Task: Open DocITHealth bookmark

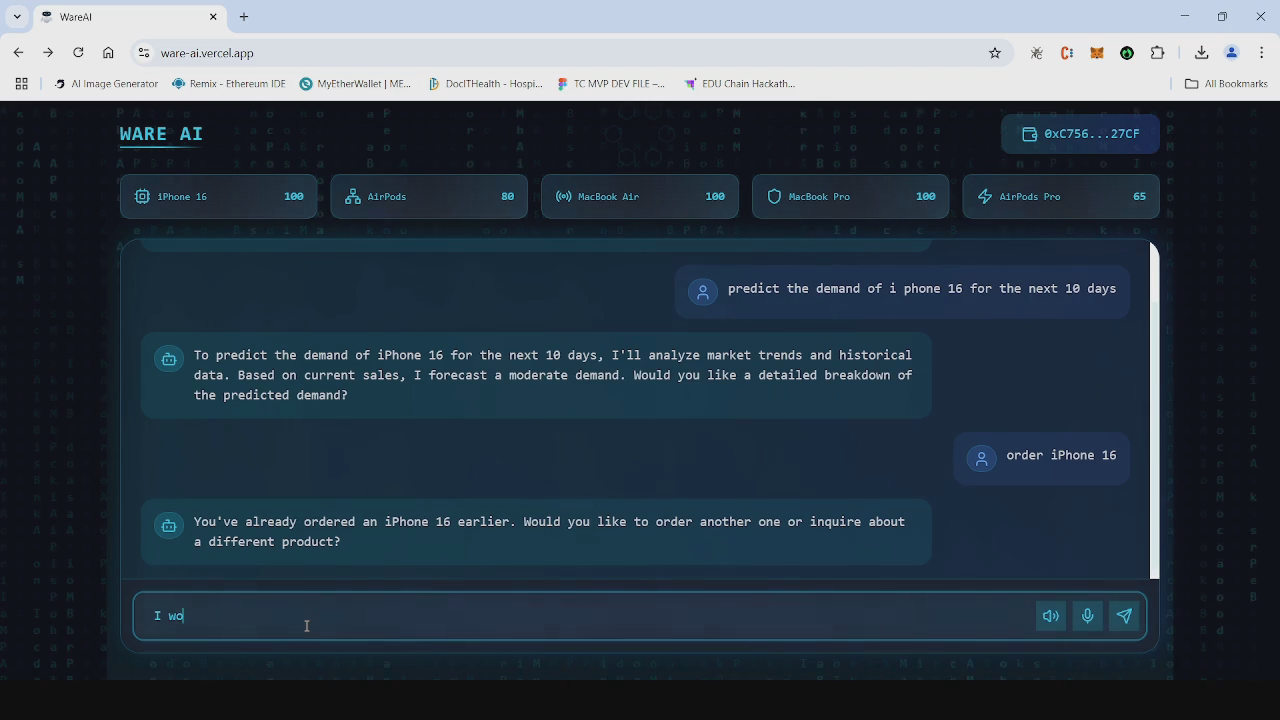Action: pyautogui.click(x=485, y=84)
